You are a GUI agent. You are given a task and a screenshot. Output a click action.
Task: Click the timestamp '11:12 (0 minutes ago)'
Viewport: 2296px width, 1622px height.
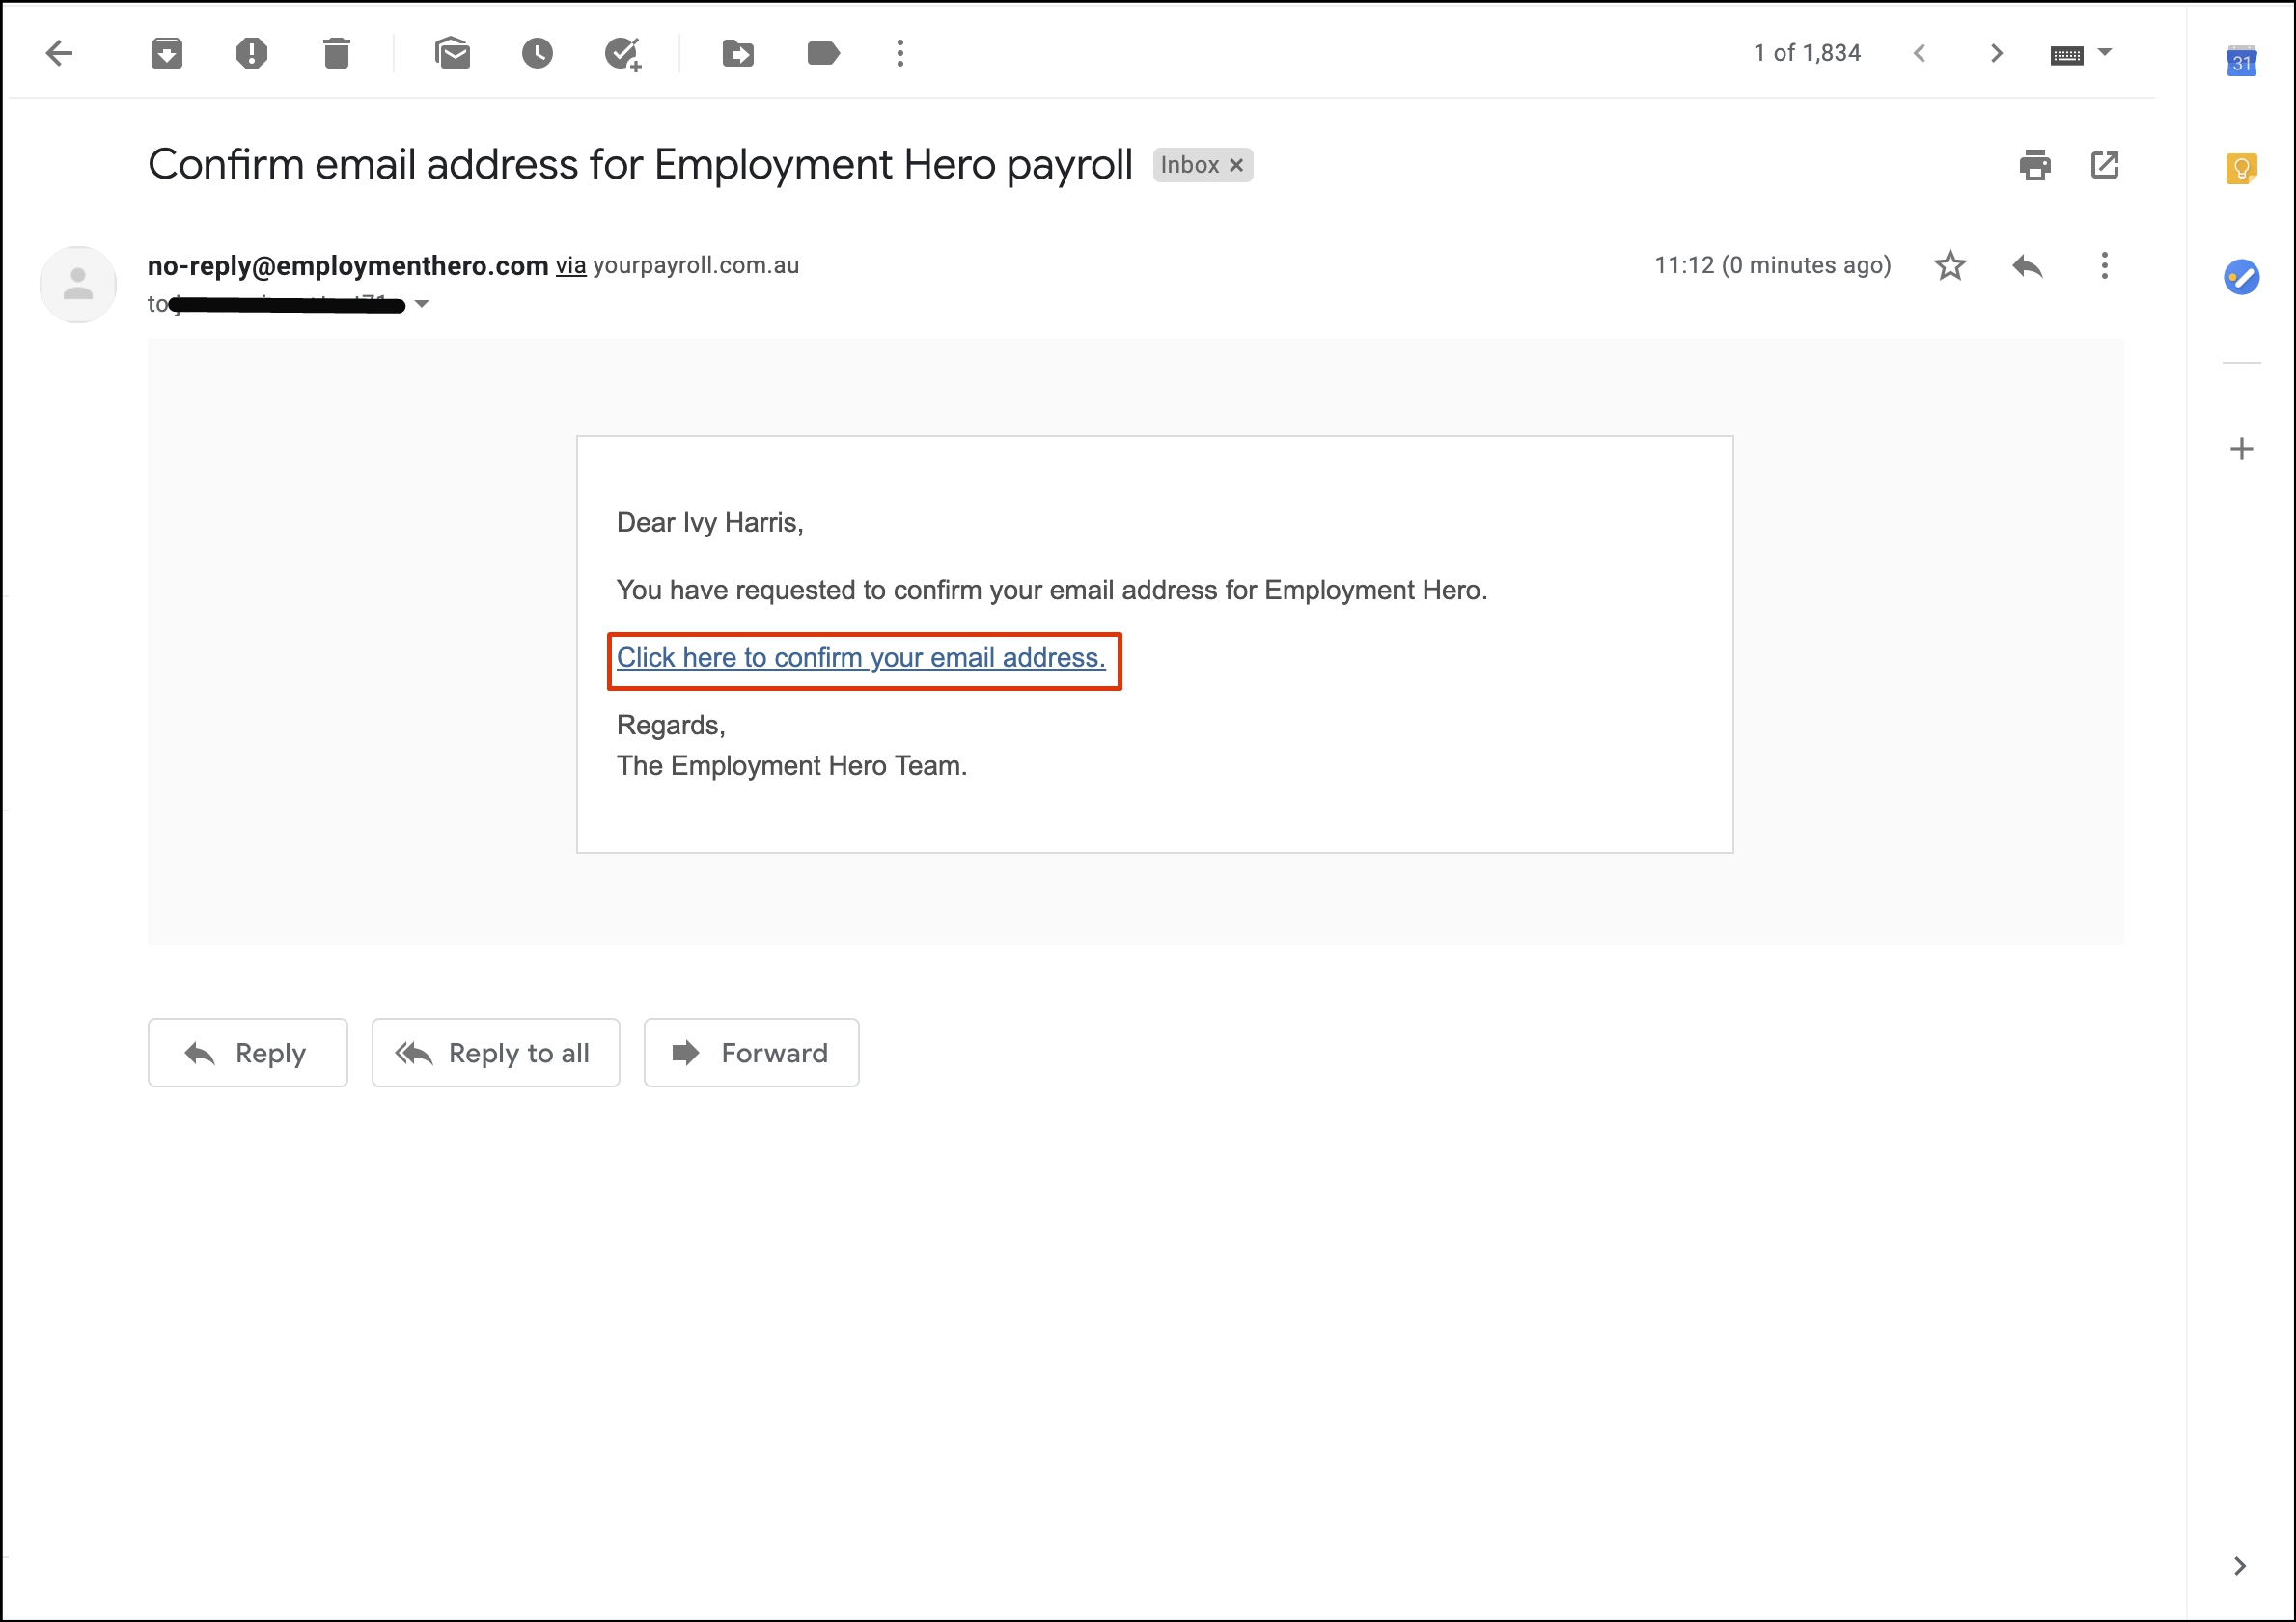tap(1773, 266)
